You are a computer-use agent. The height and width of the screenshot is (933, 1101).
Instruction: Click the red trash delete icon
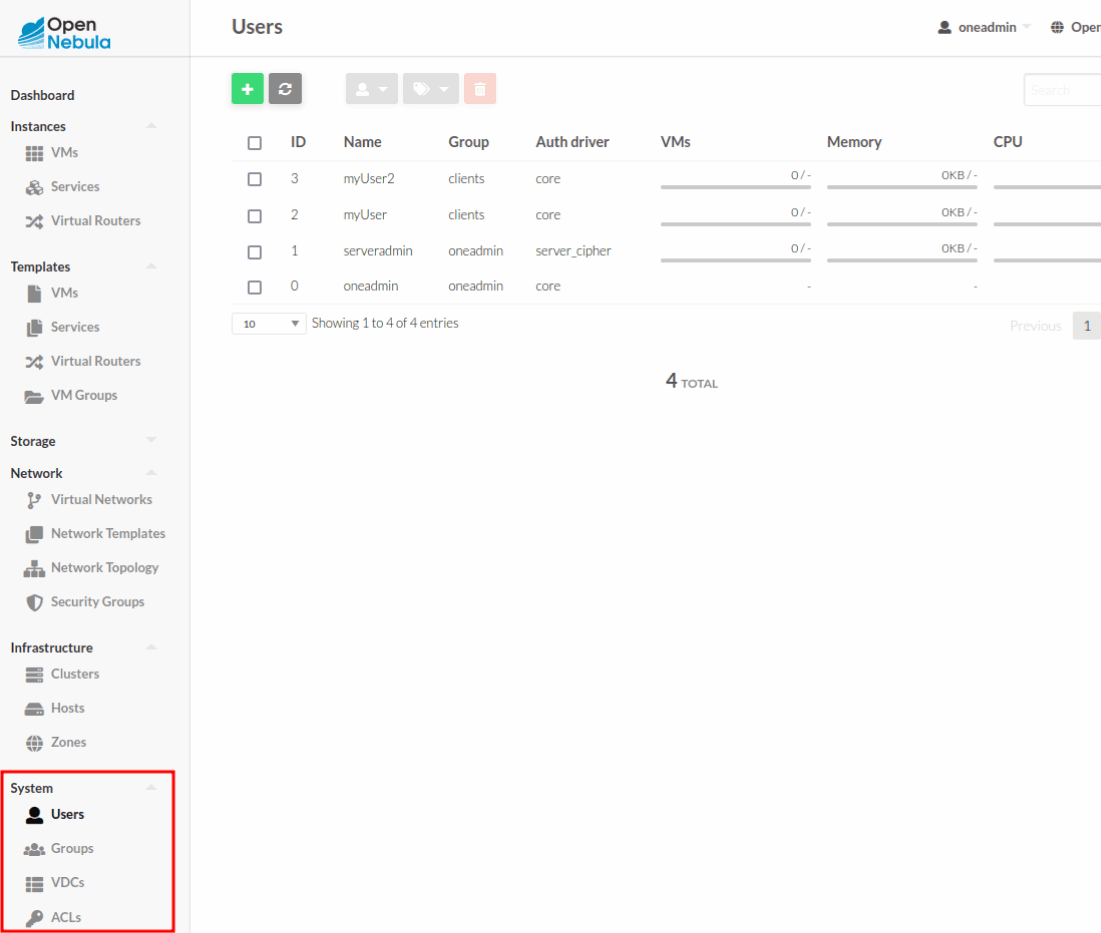[480, 89]
